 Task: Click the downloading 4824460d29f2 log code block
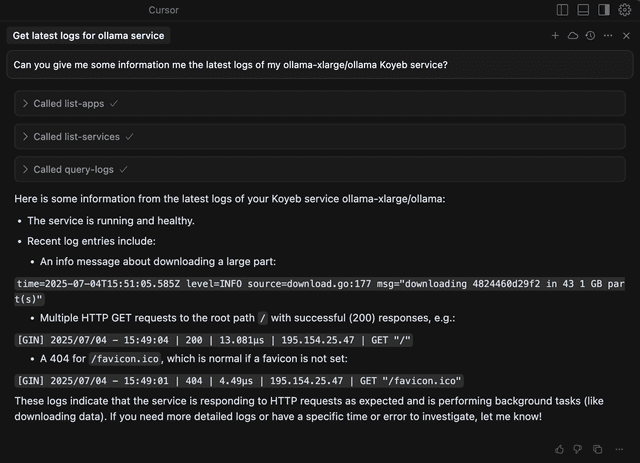coord(318,290)
